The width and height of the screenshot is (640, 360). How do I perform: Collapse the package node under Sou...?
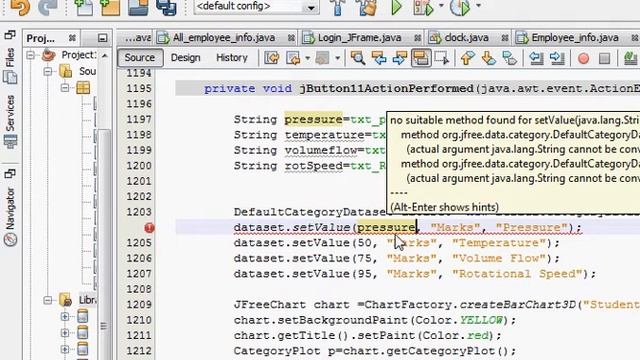pyautogui.click(x=65, y=88)
